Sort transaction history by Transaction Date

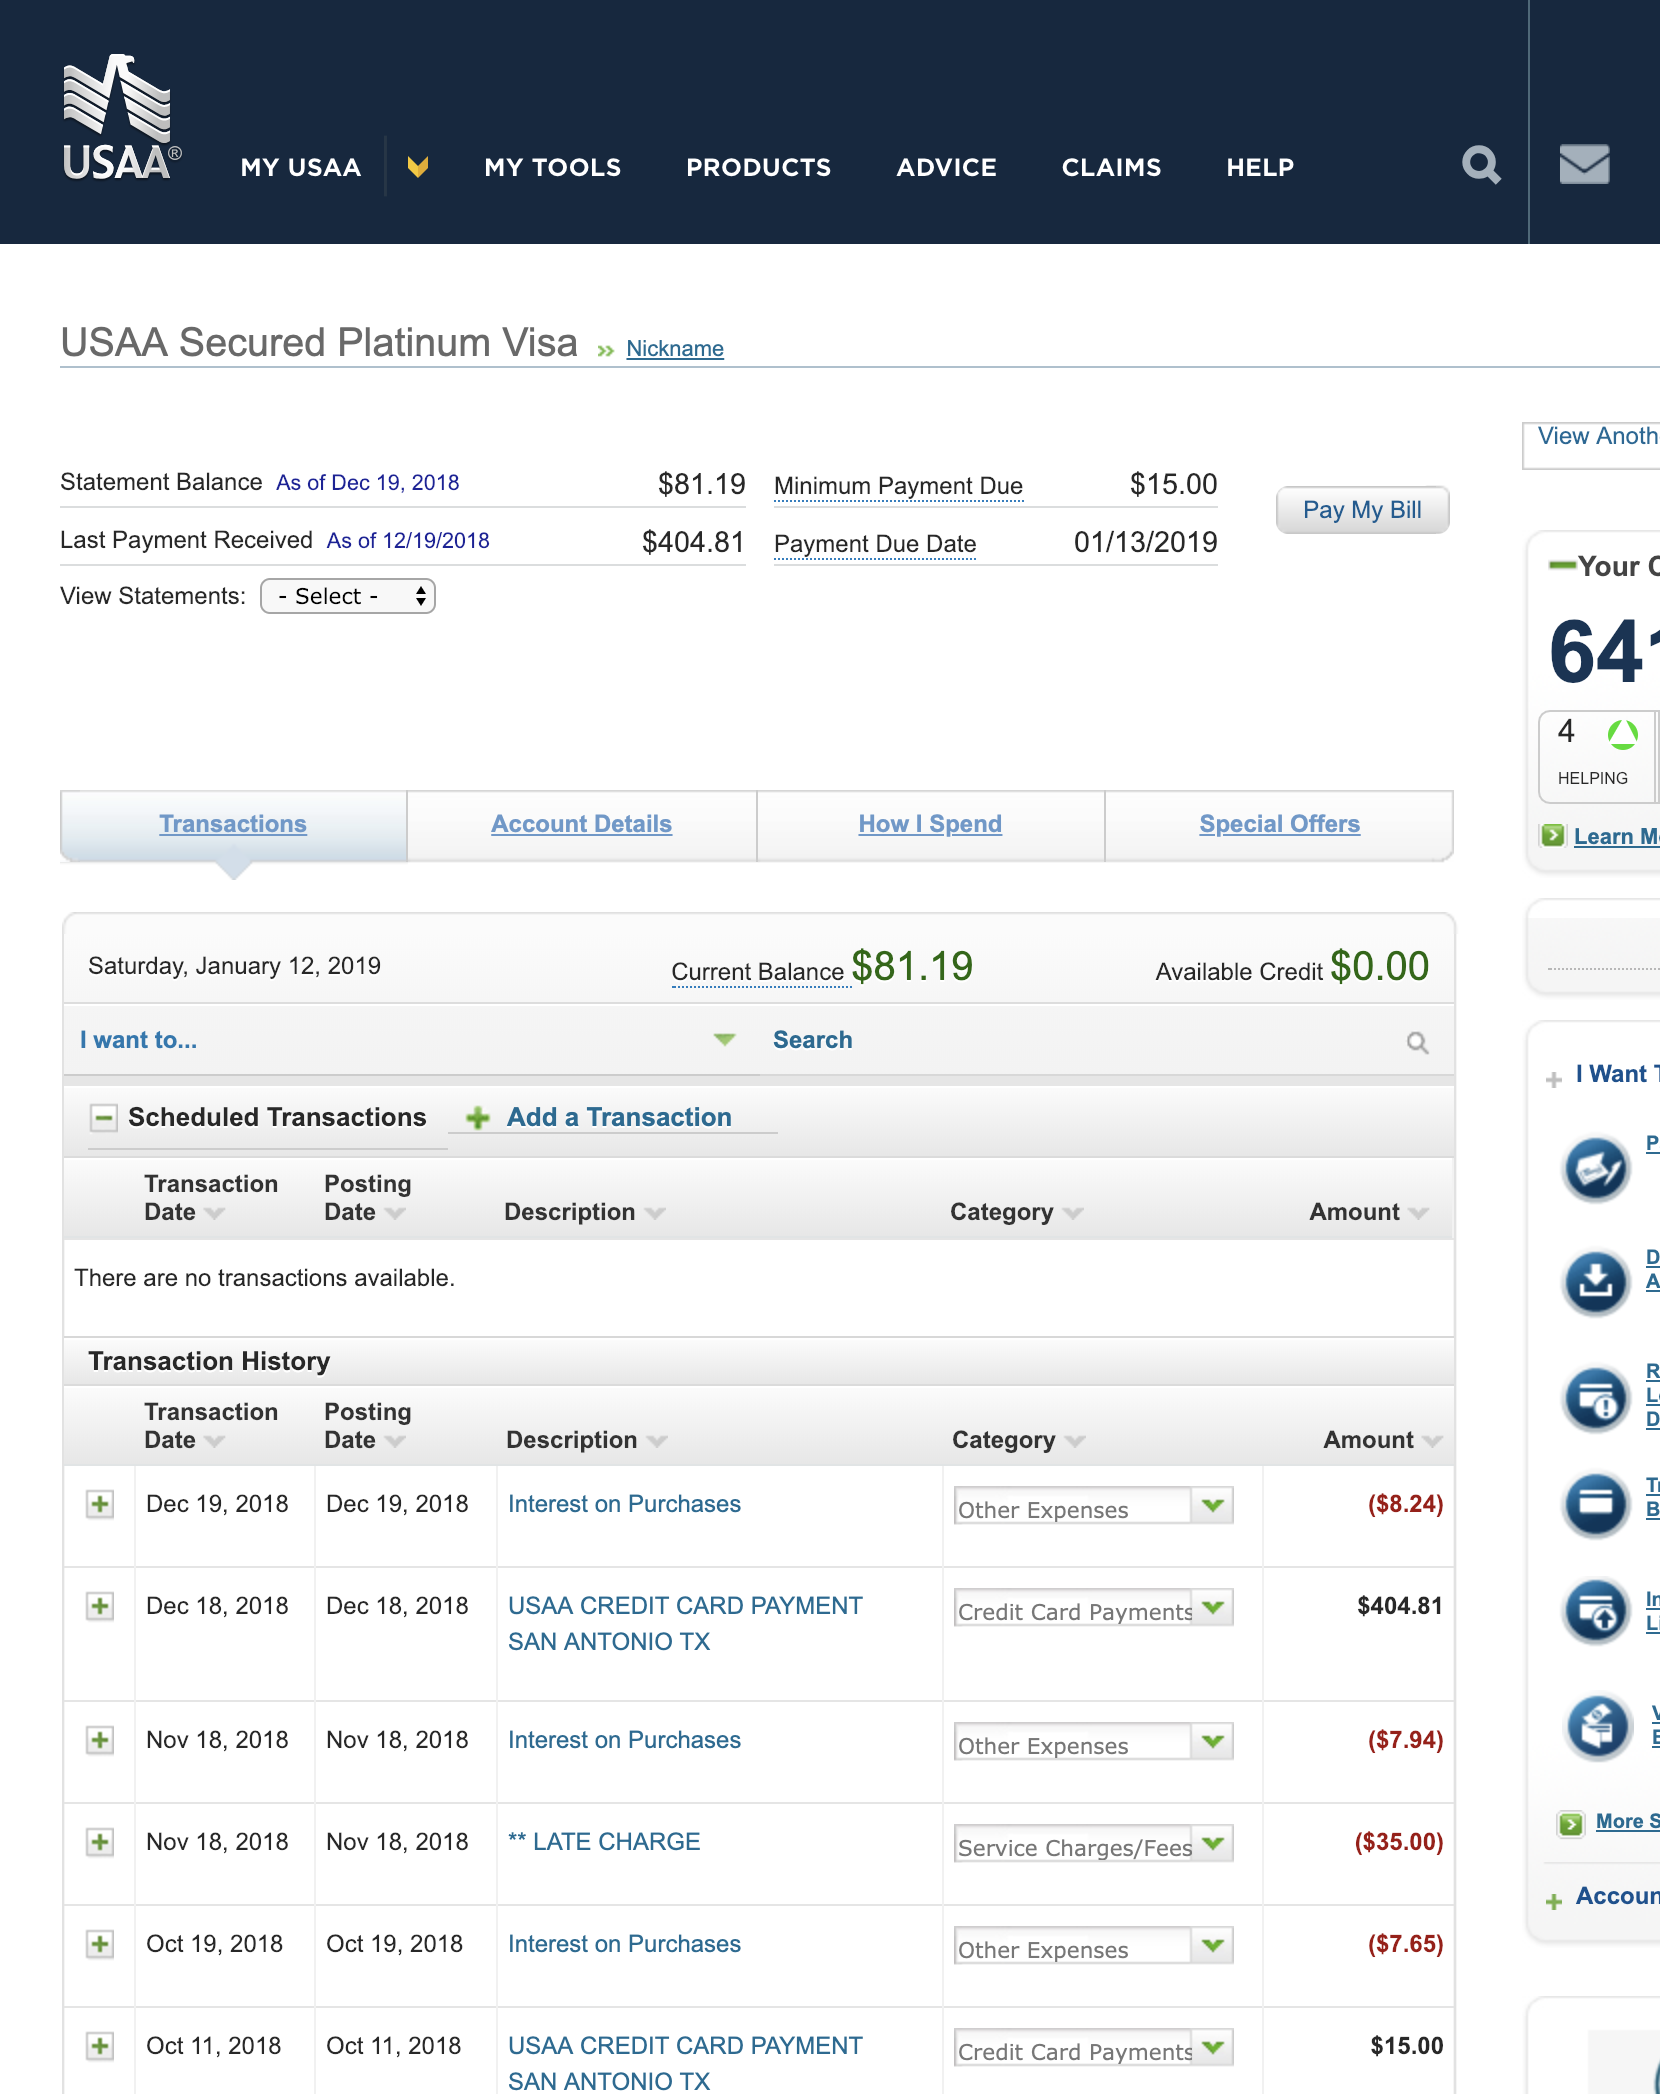(211, 1426)
